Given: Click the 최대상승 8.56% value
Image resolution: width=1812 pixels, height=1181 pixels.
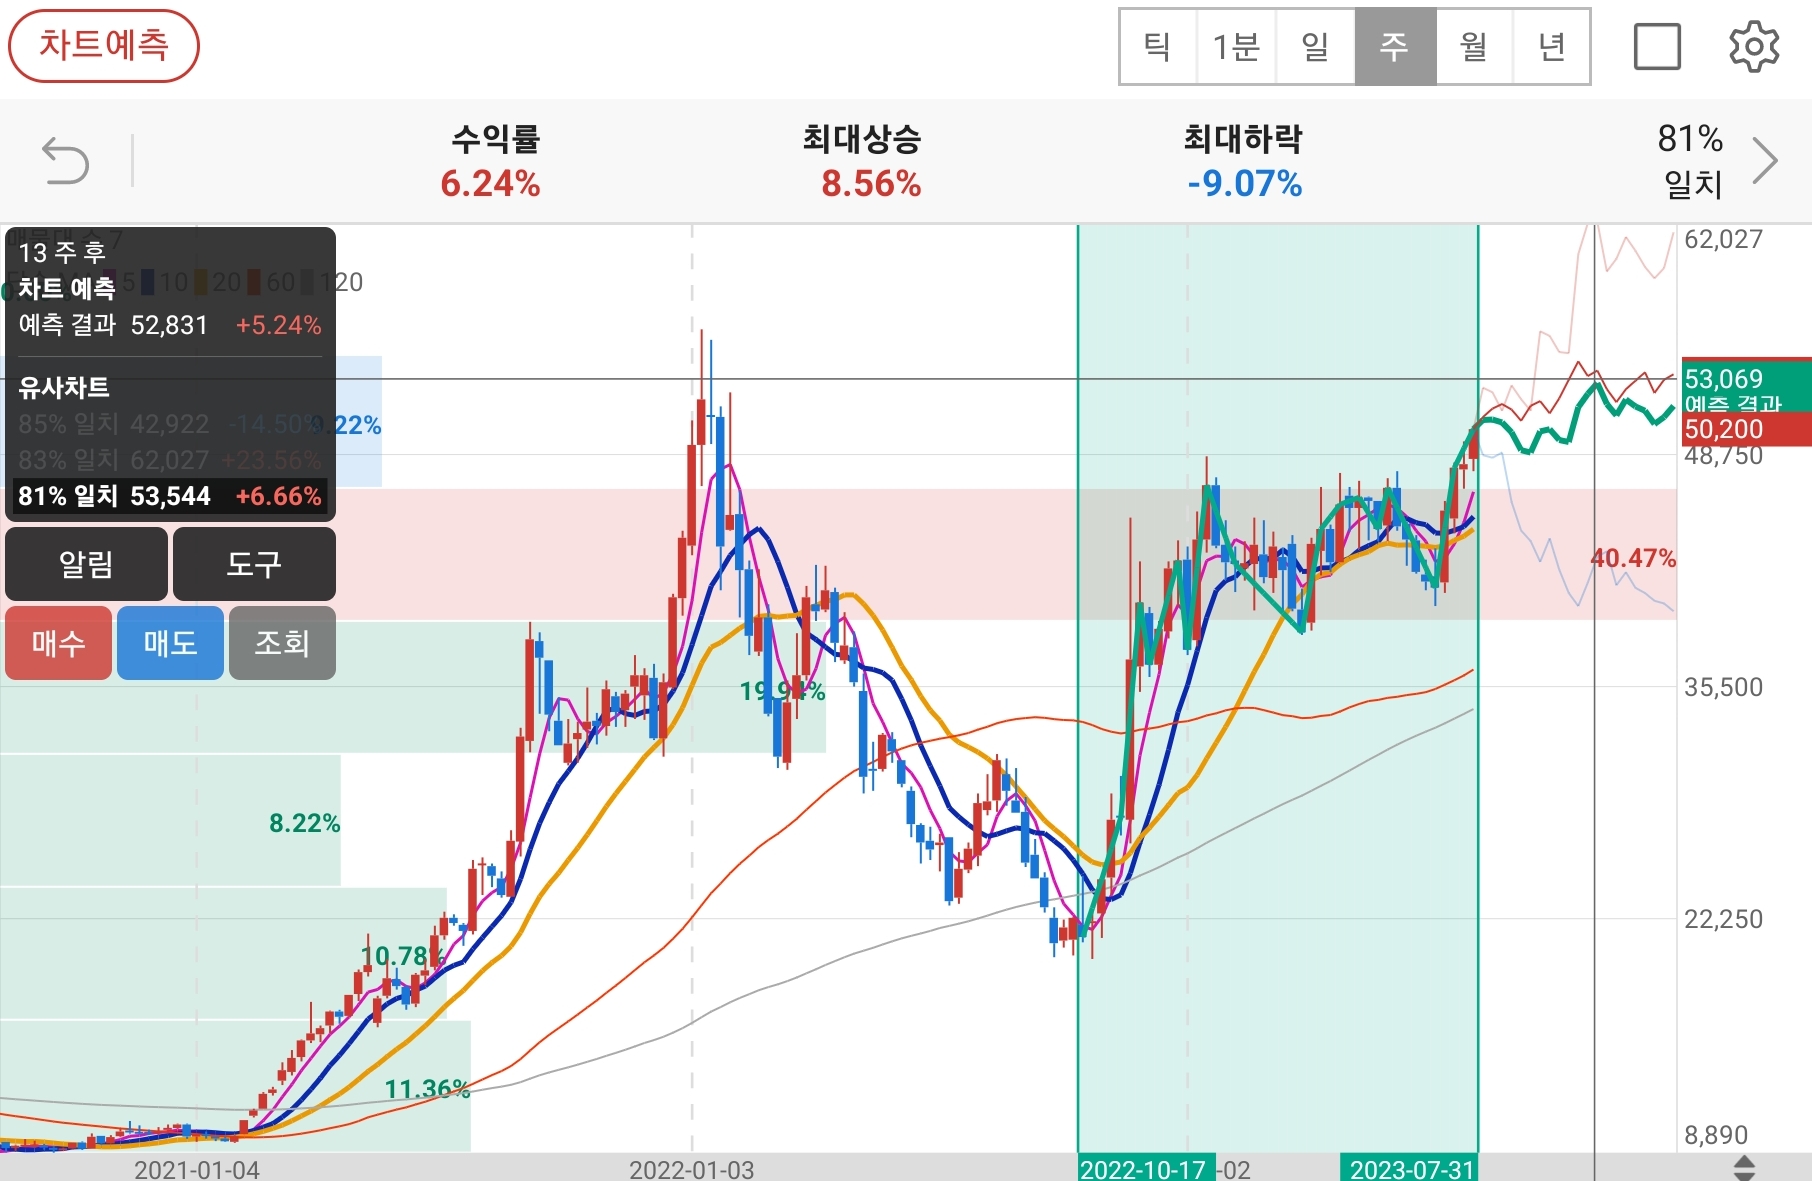Looking at the screenshot, I should tap(871, 184).
